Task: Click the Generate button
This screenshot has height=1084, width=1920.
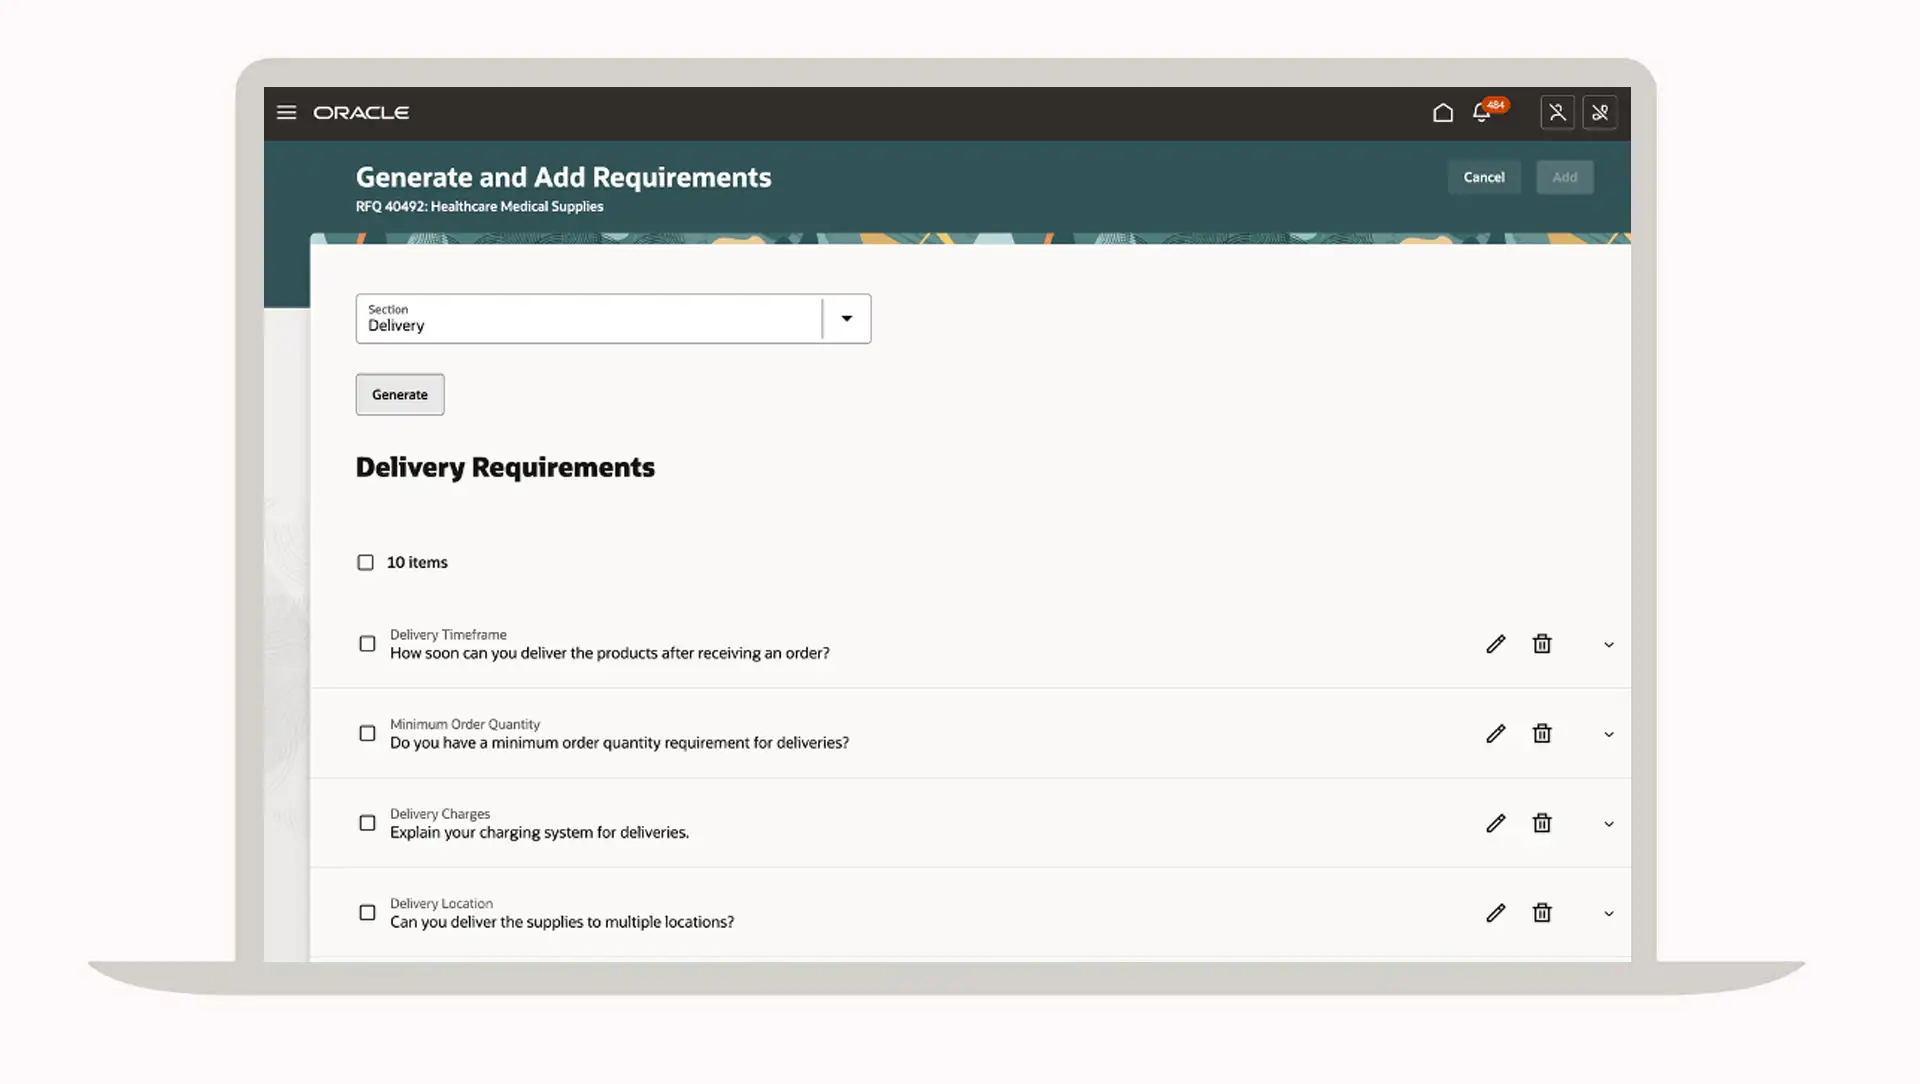Action: (400, 395)
